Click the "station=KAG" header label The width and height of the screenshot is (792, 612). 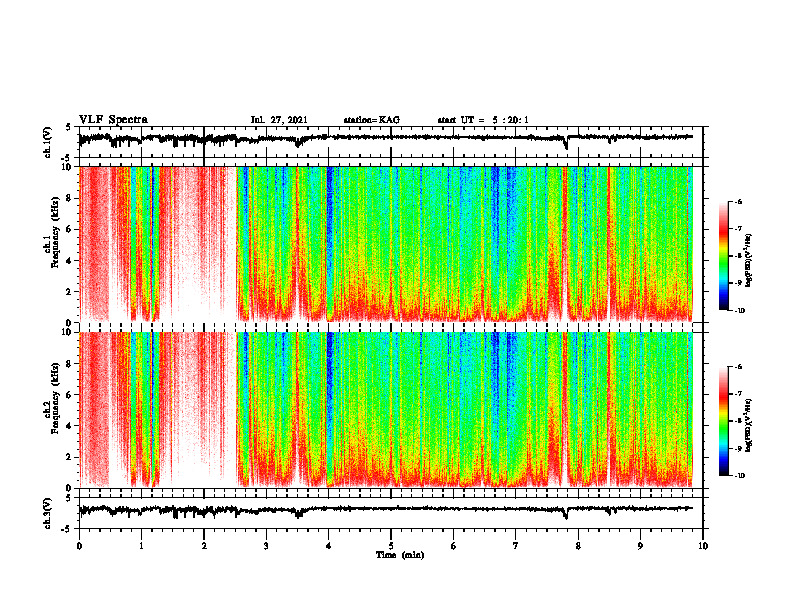coord(372,120)
